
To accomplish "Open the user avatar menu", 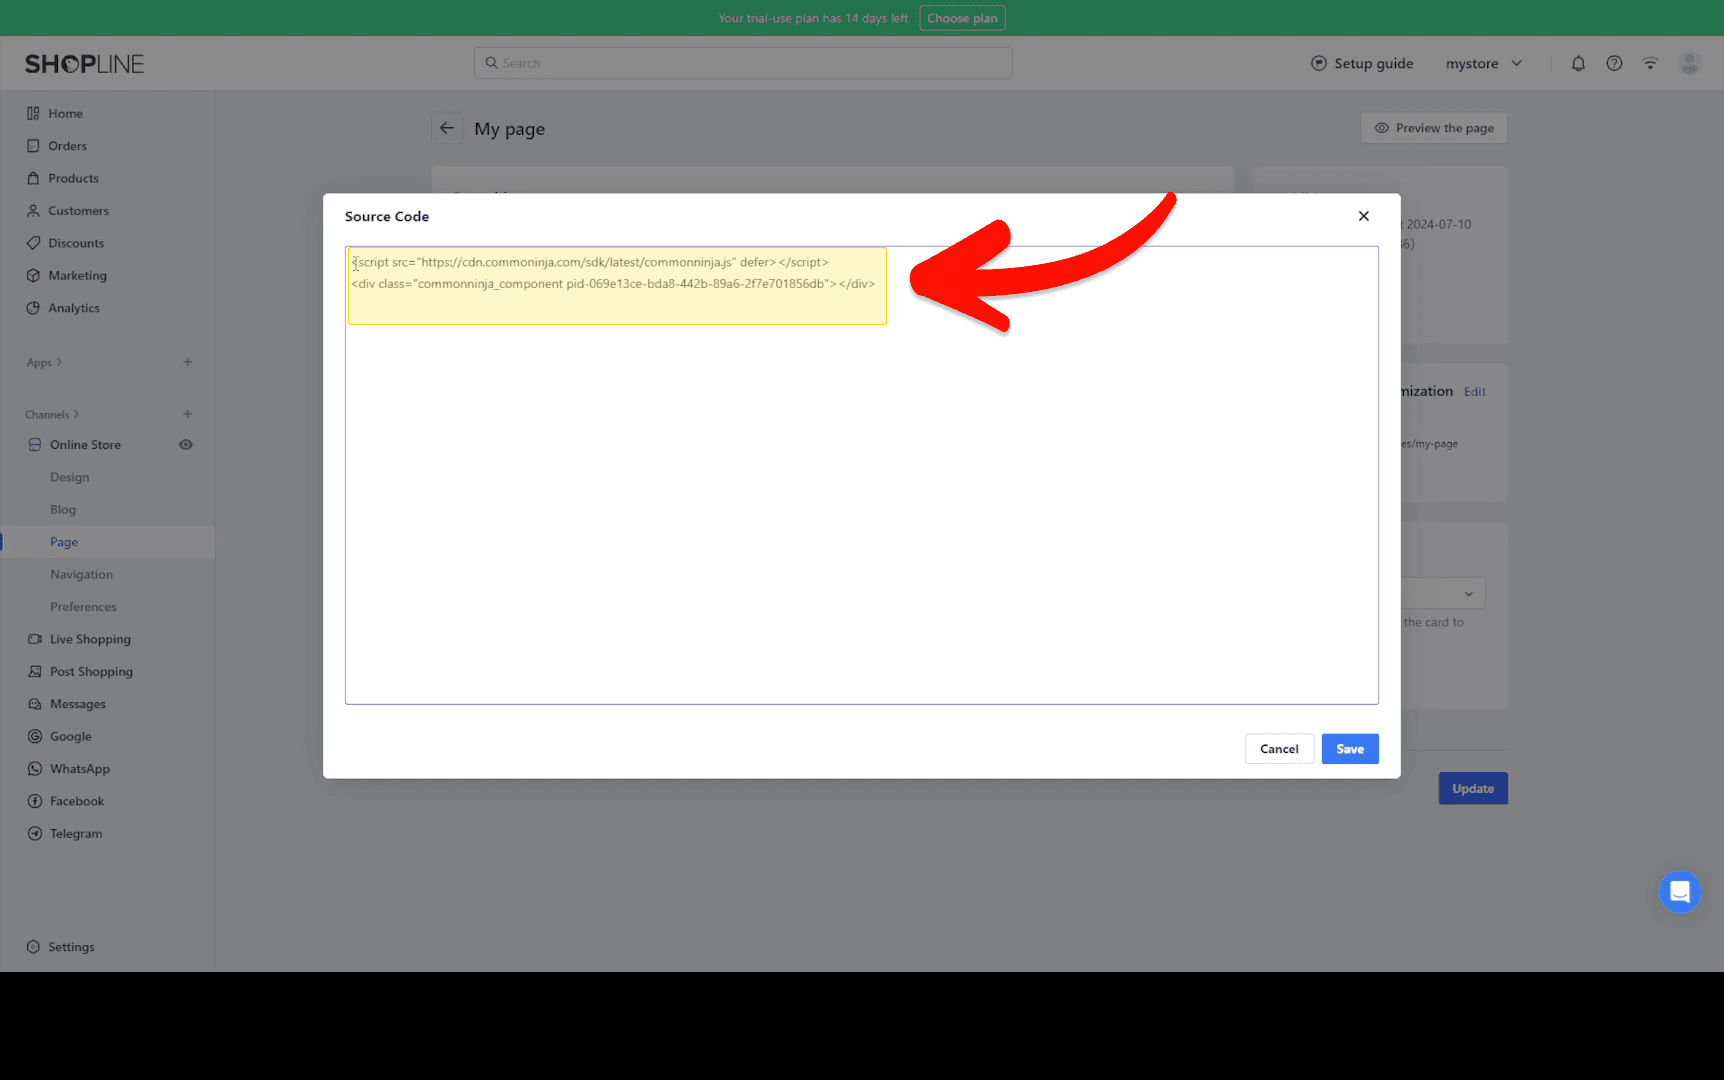I will tap(1690, 63).
